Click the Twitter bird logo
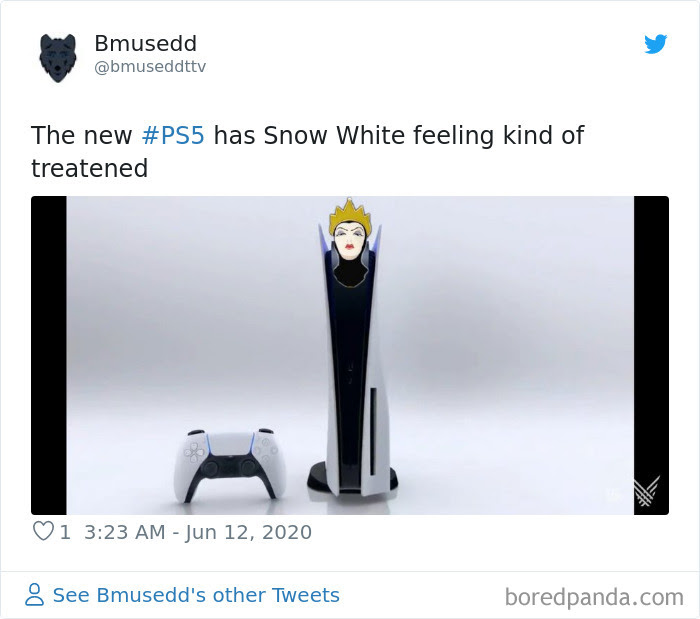This screenshot has height=619, width=700. pyautogui.click(x=655, y=44)
